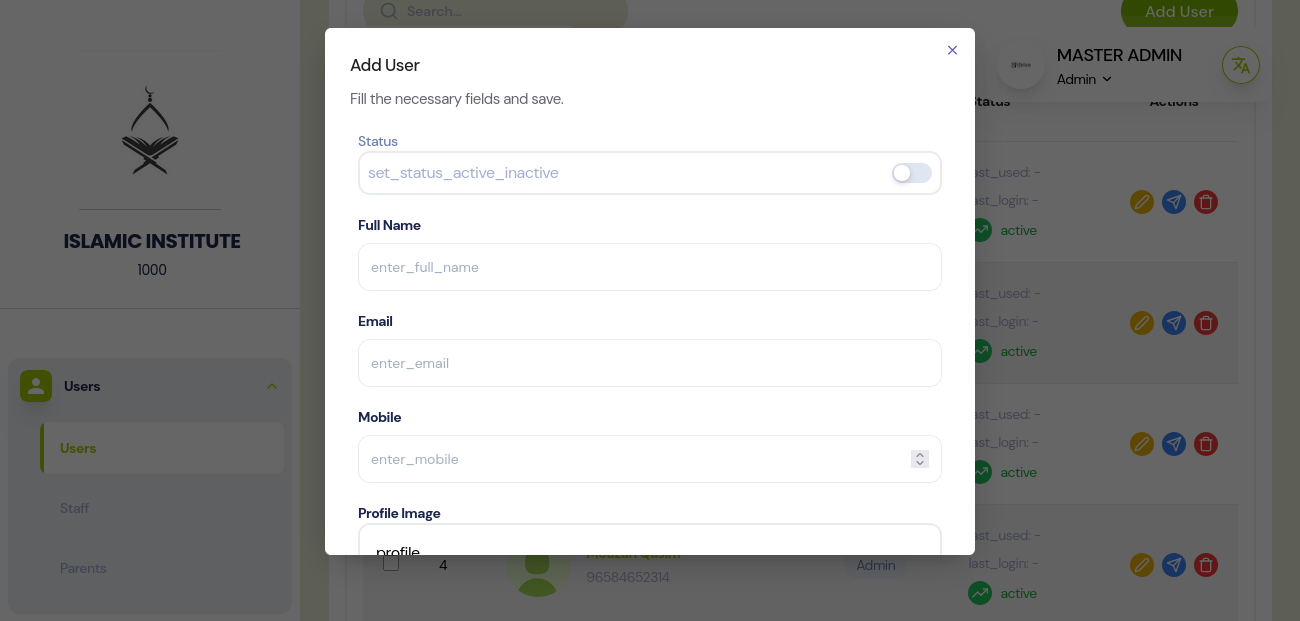1300x621 pixels.
Task: Check the checkbox for row 4
Action: pyautogui.click(x=391, y=564)
